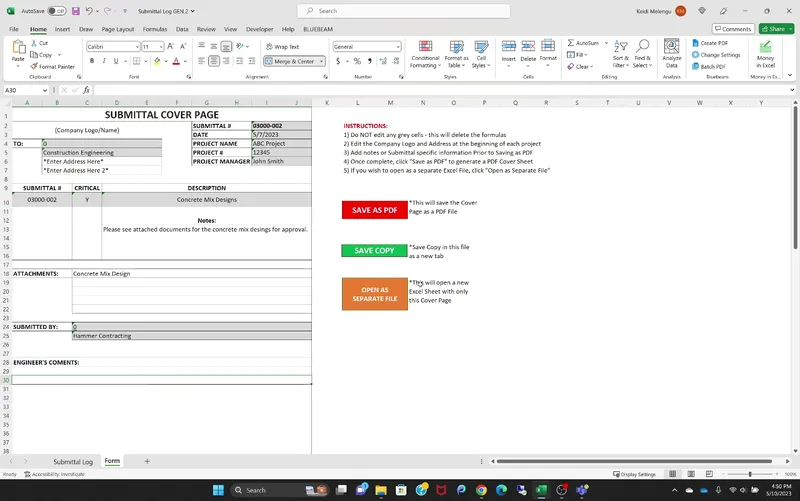
Task: Increase the font size
Action: (x=171, y=46)
